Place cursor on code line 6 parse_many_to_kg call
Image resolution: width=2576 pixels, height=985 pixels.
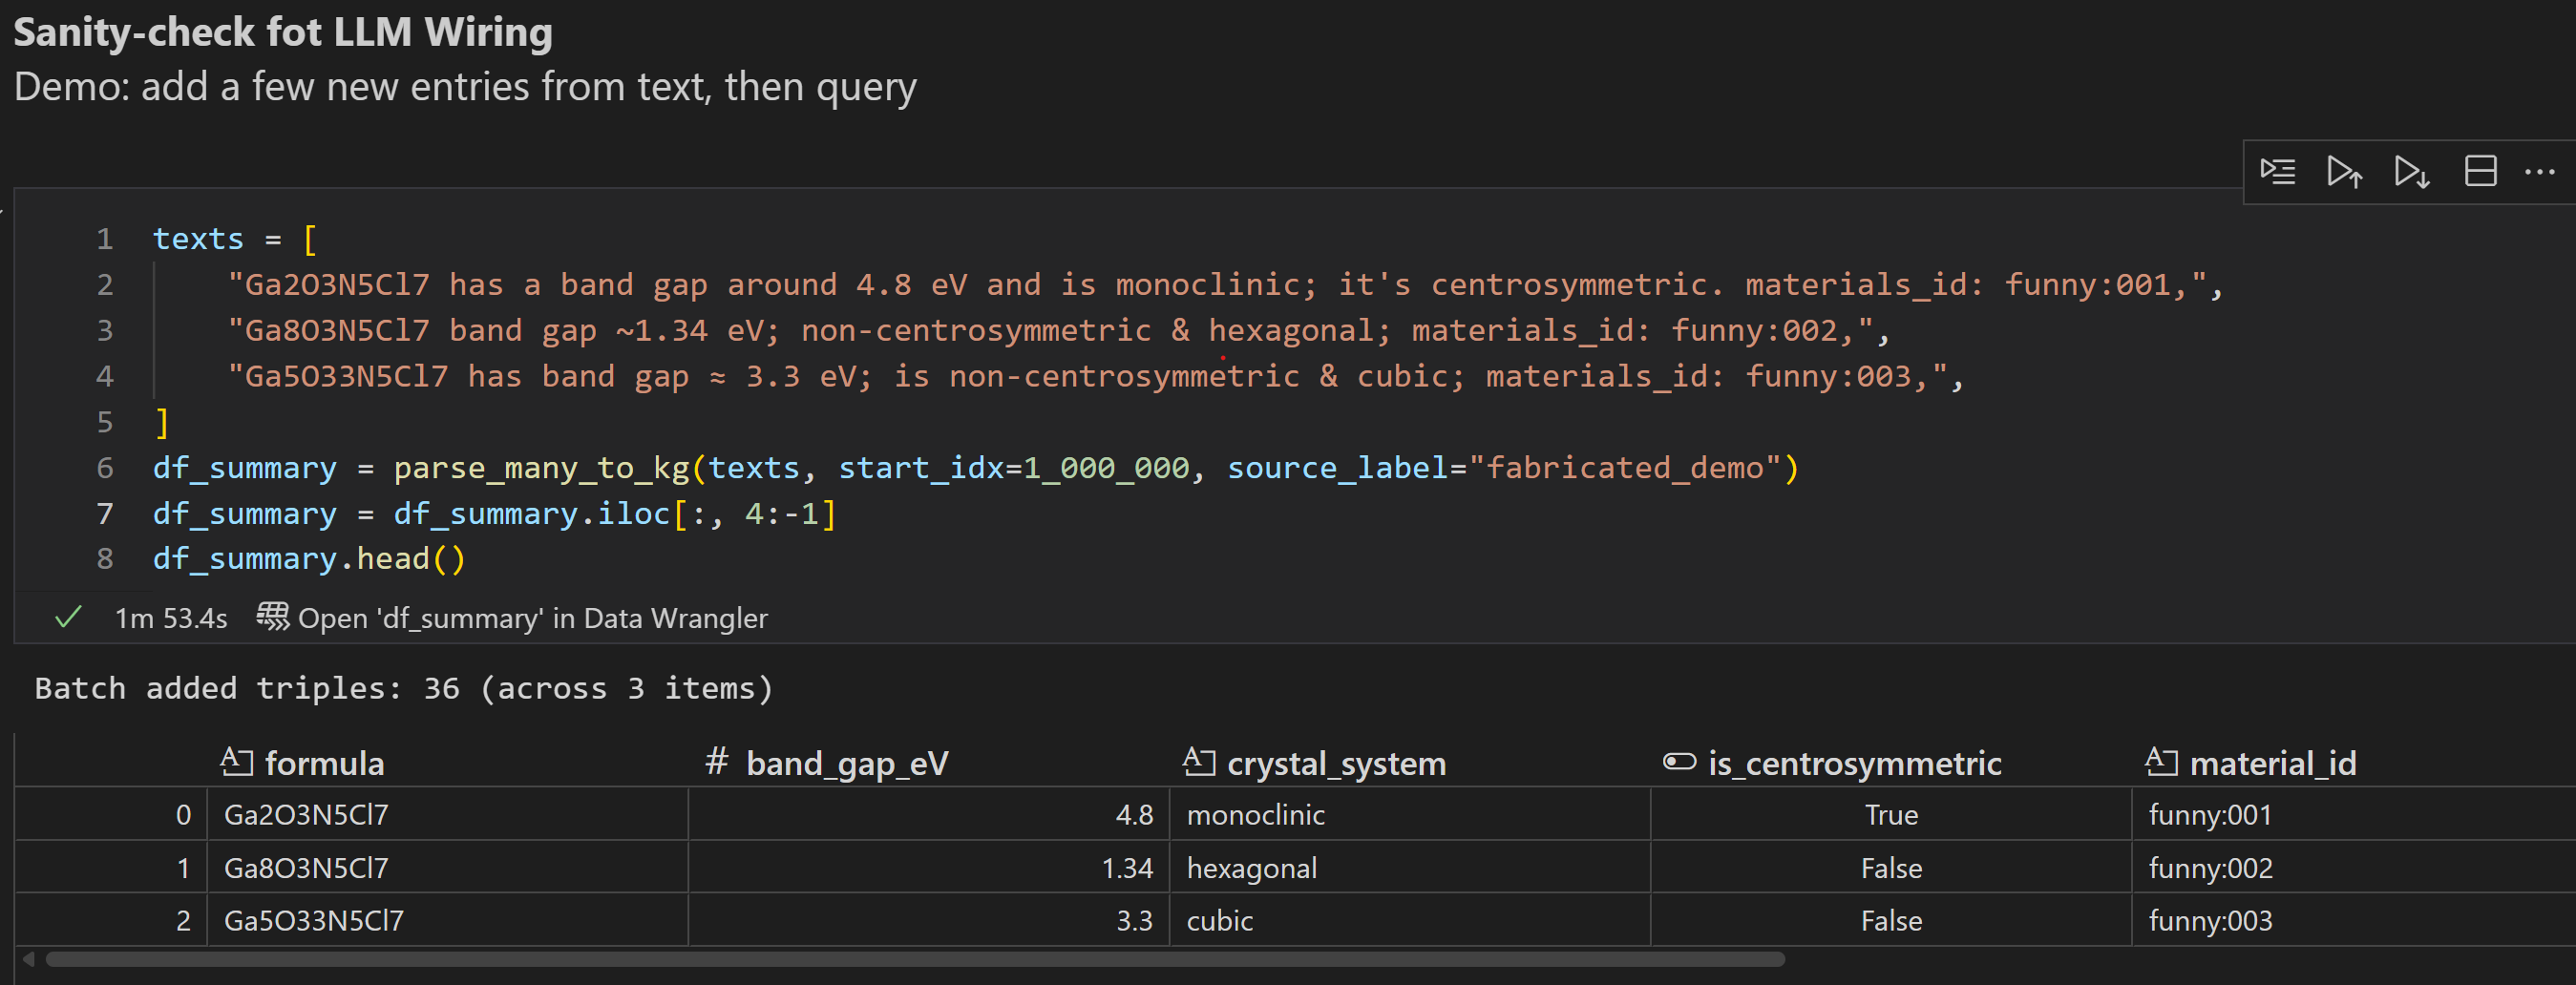[x=550, y=467]
